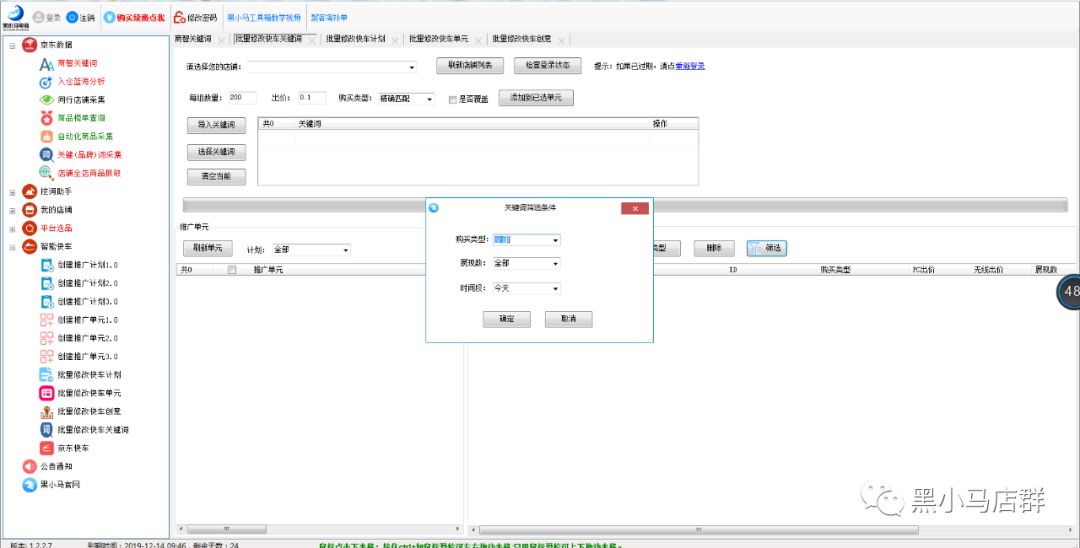The width and height of the screenshot is (1080, 548).
Task: Open the 入仓蓝海分析 sidebar item
Action: pyautogui.click(x=81, y=81)
